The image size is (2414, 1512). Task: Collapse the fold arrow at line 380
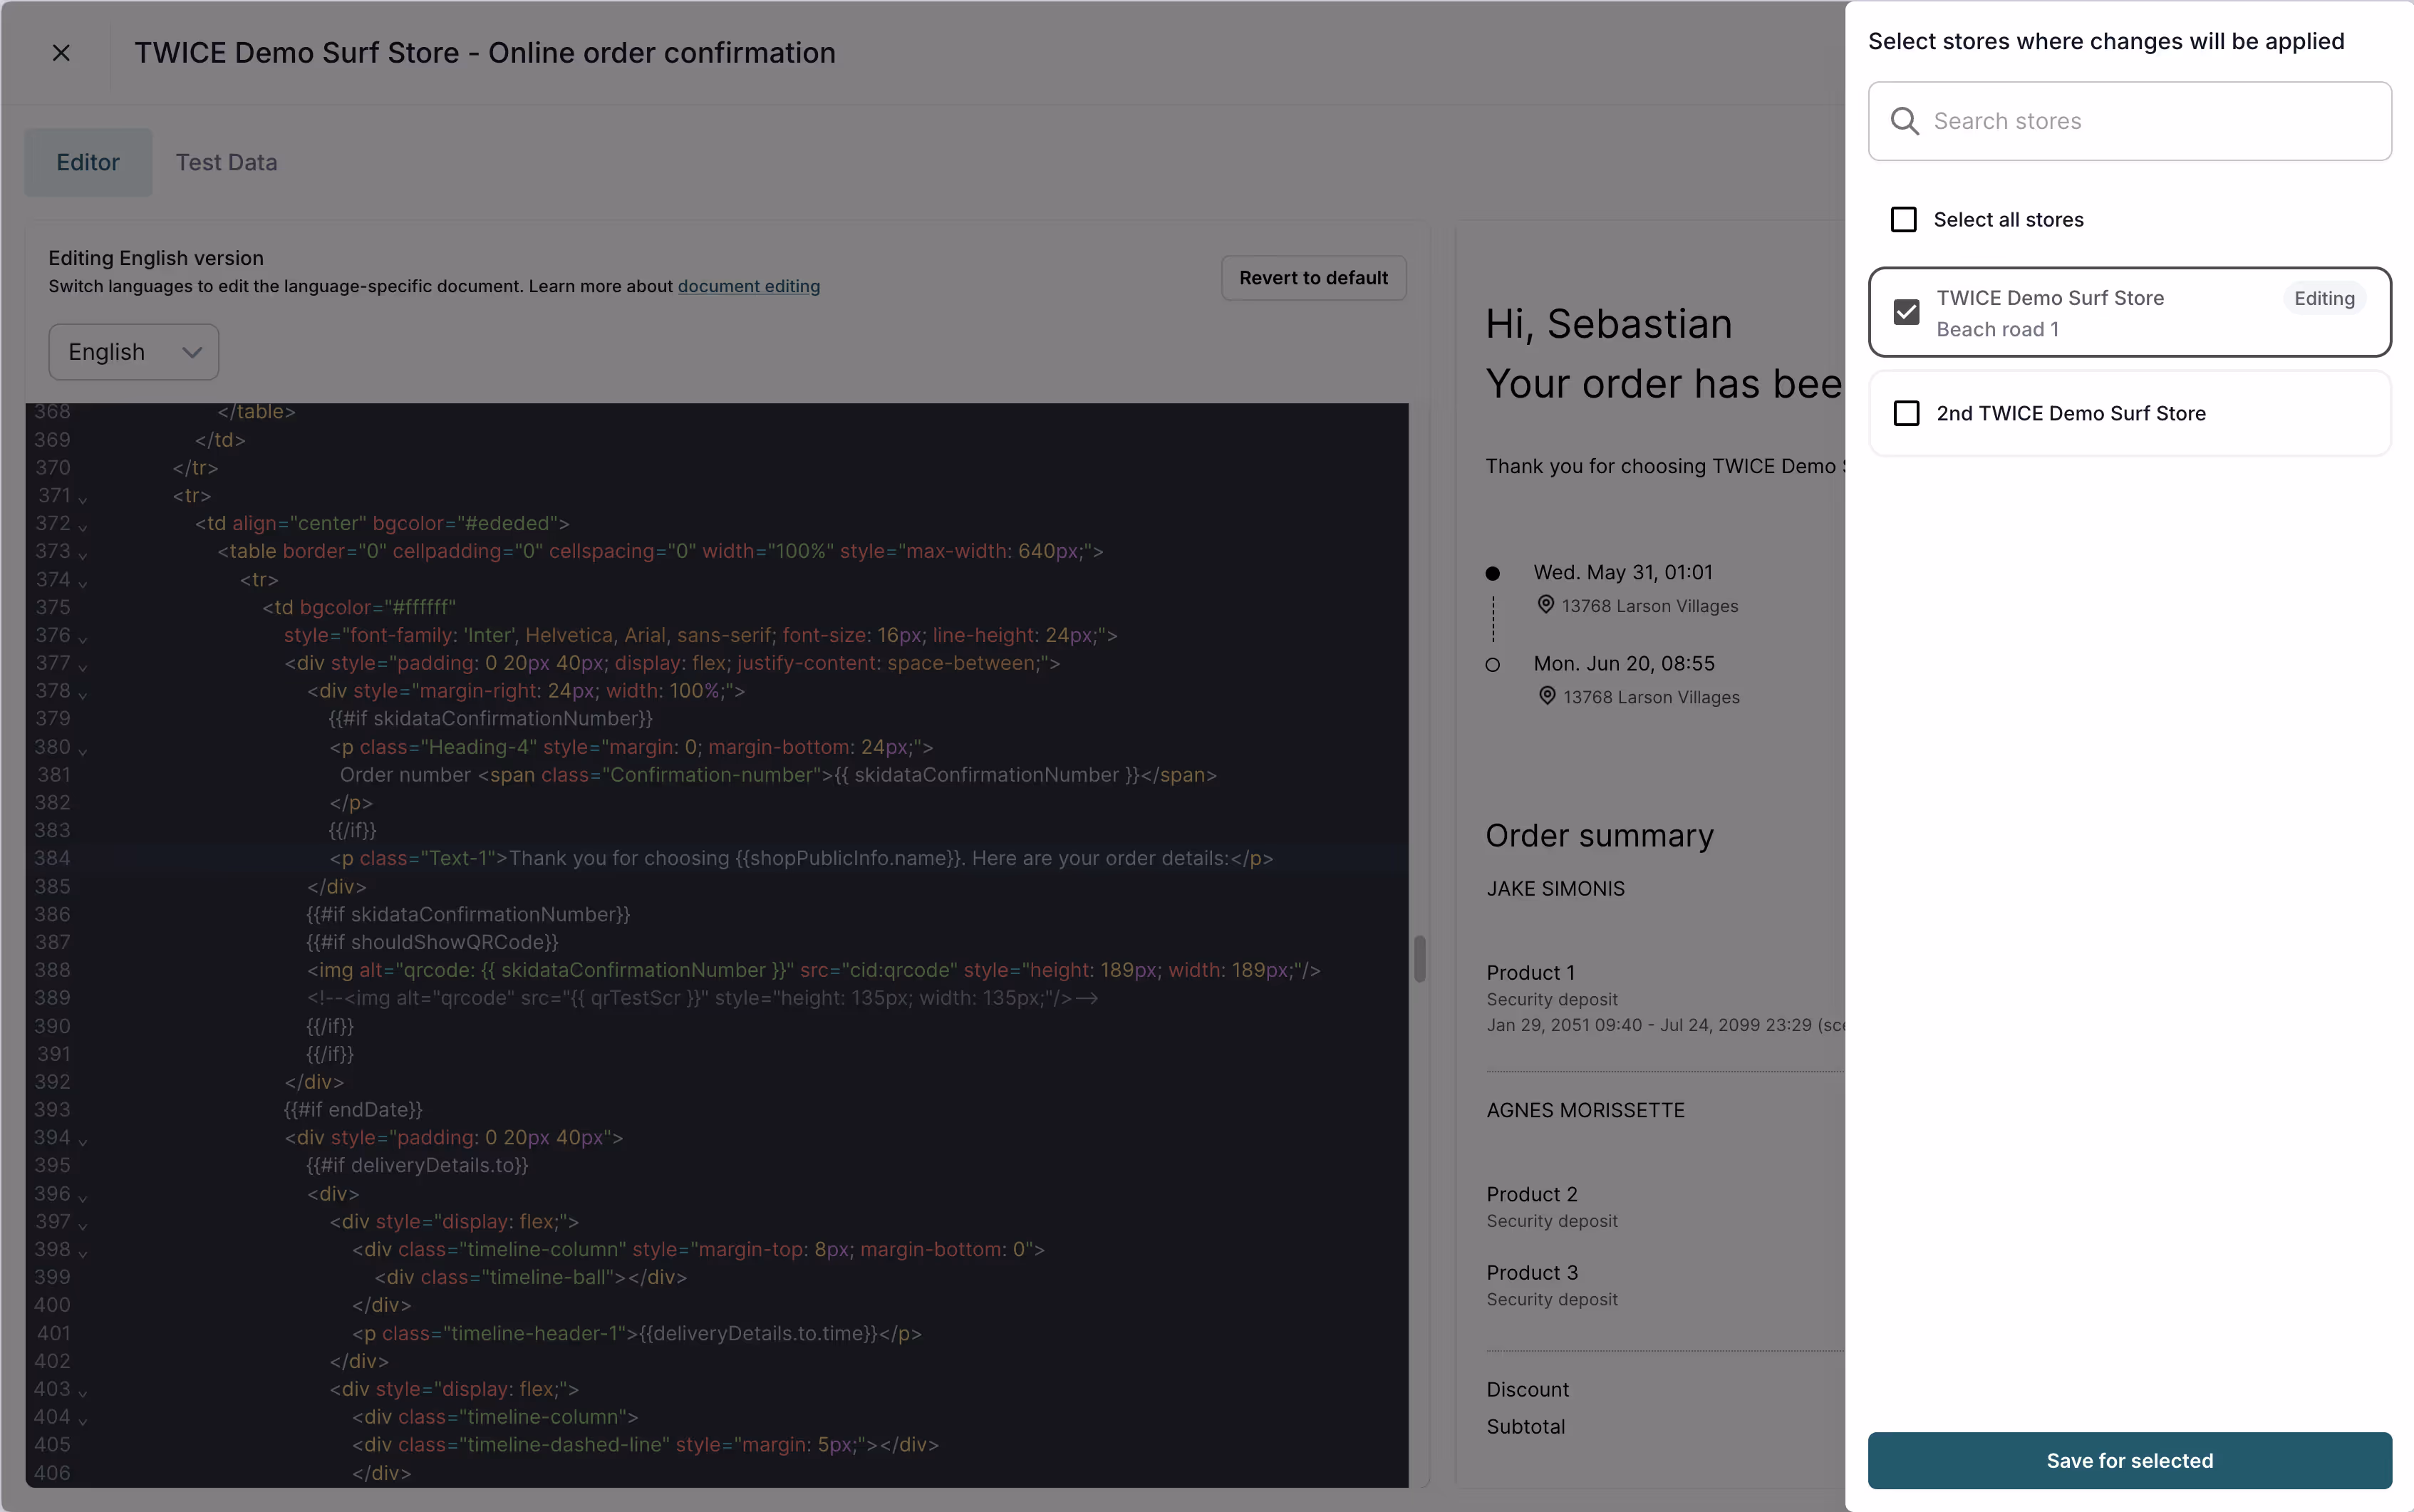tap(83, 750)
